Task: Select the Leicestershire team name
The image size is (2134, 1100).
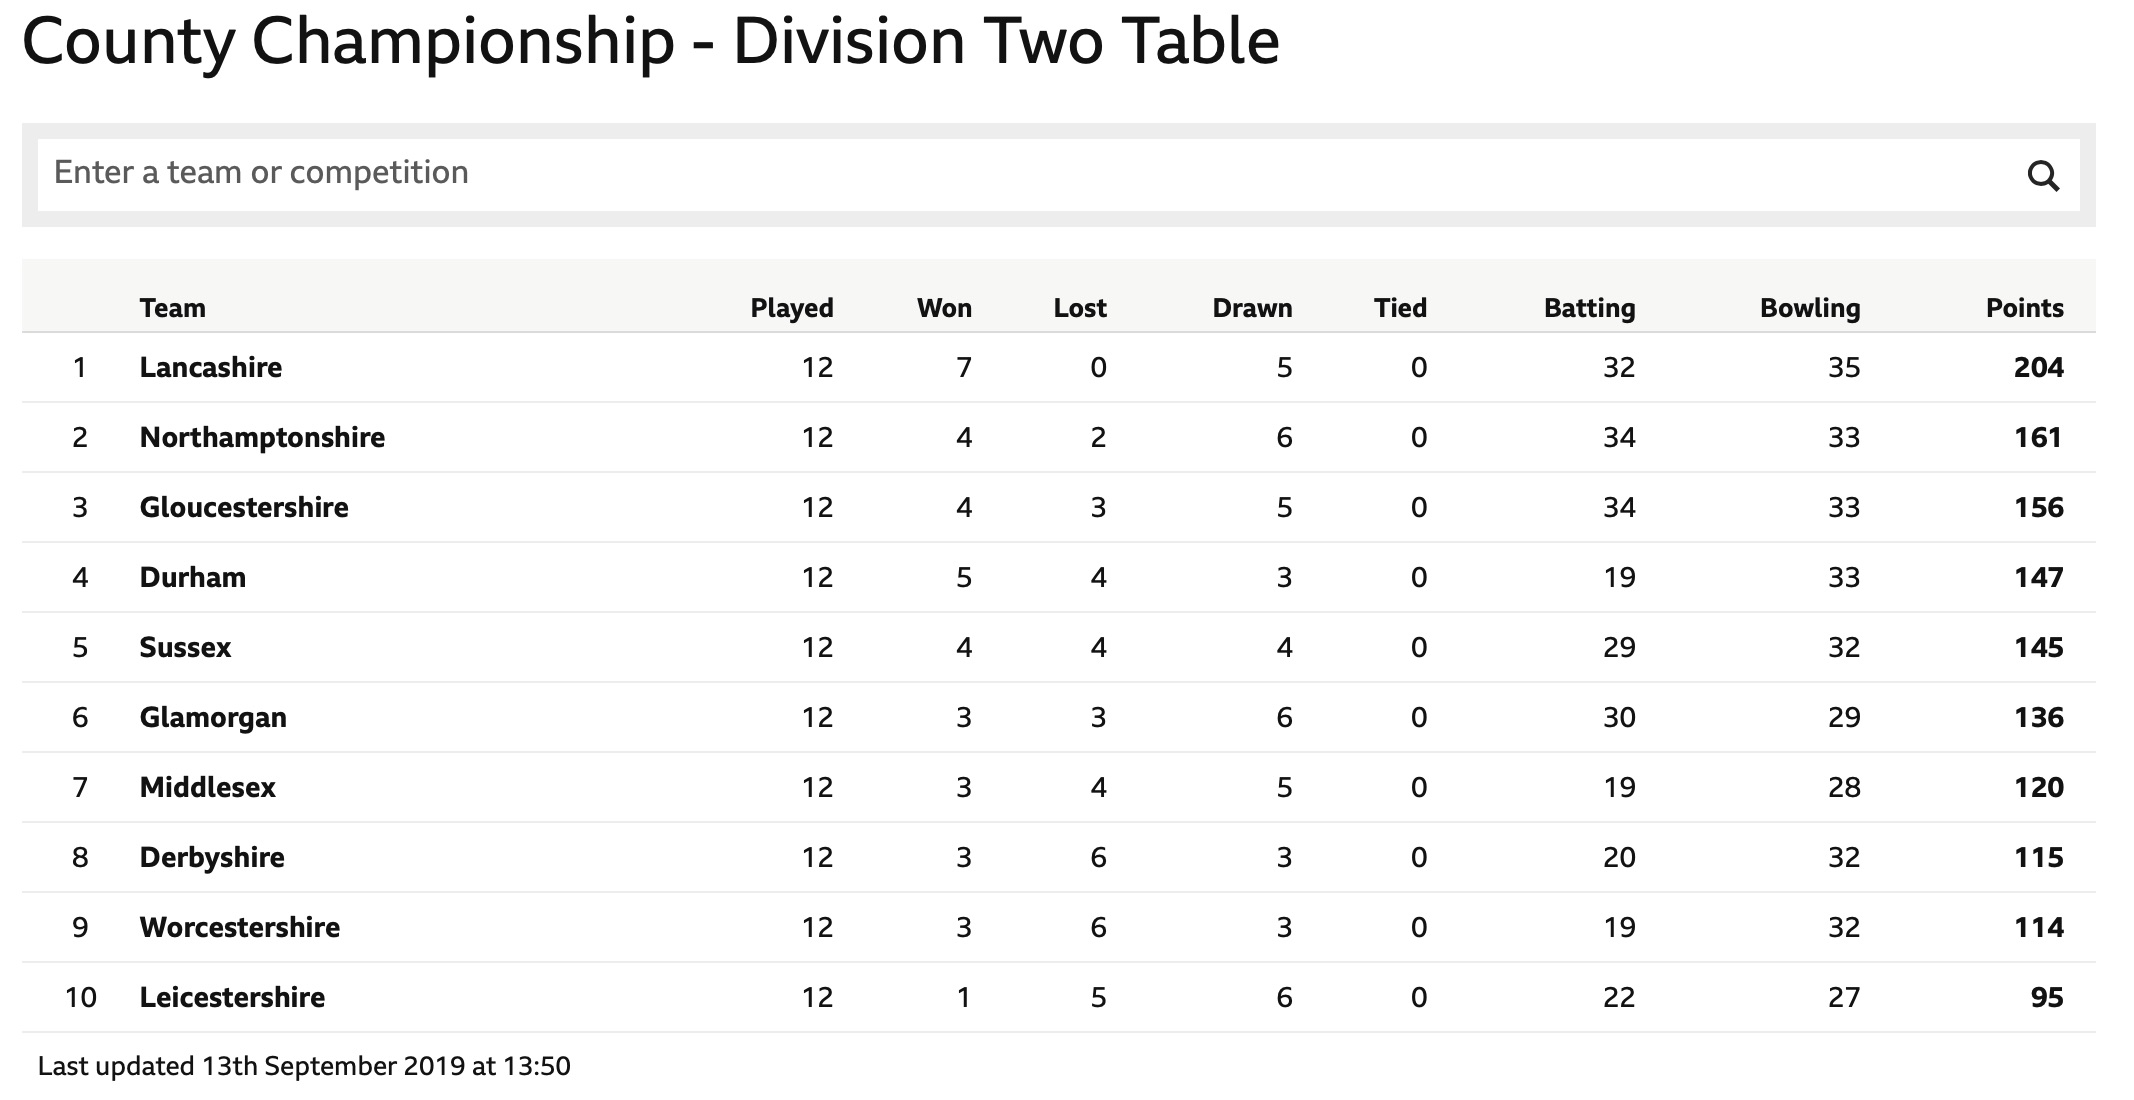Action: [232, 997]
